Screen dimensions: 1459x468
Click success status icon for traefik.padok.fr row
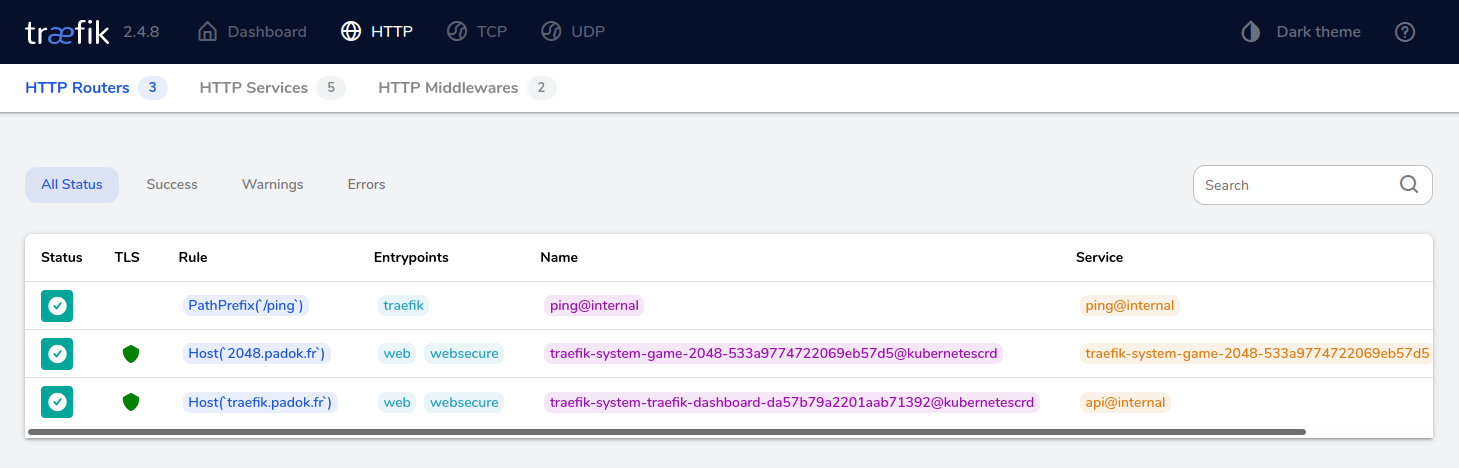point(57,402)
